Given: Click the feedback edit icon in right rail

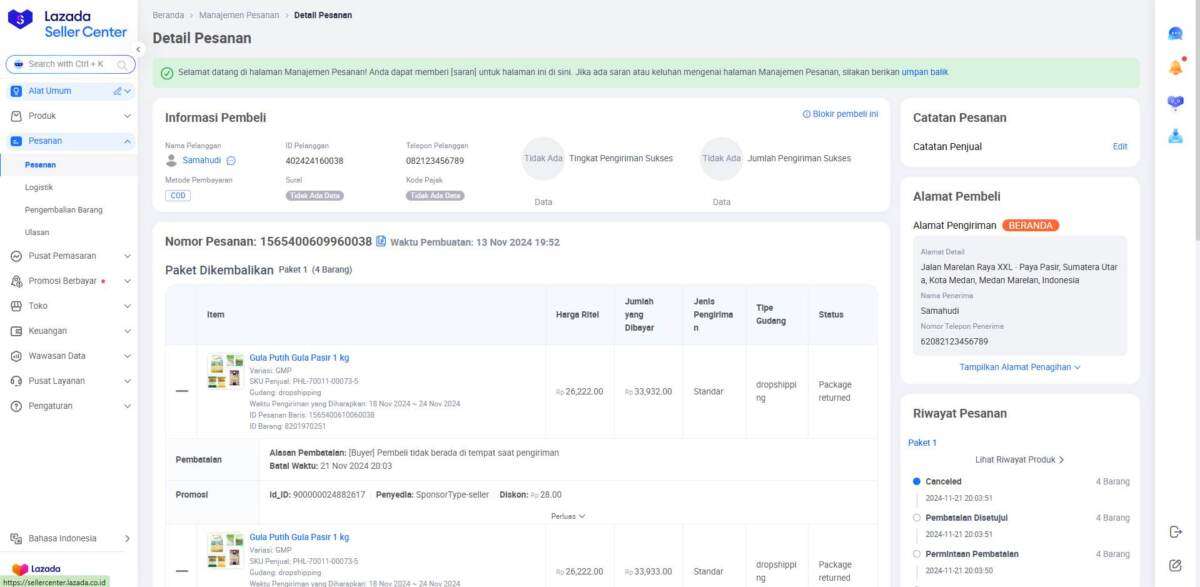Looking at the screenshot, I should (x=1175, y=565).
